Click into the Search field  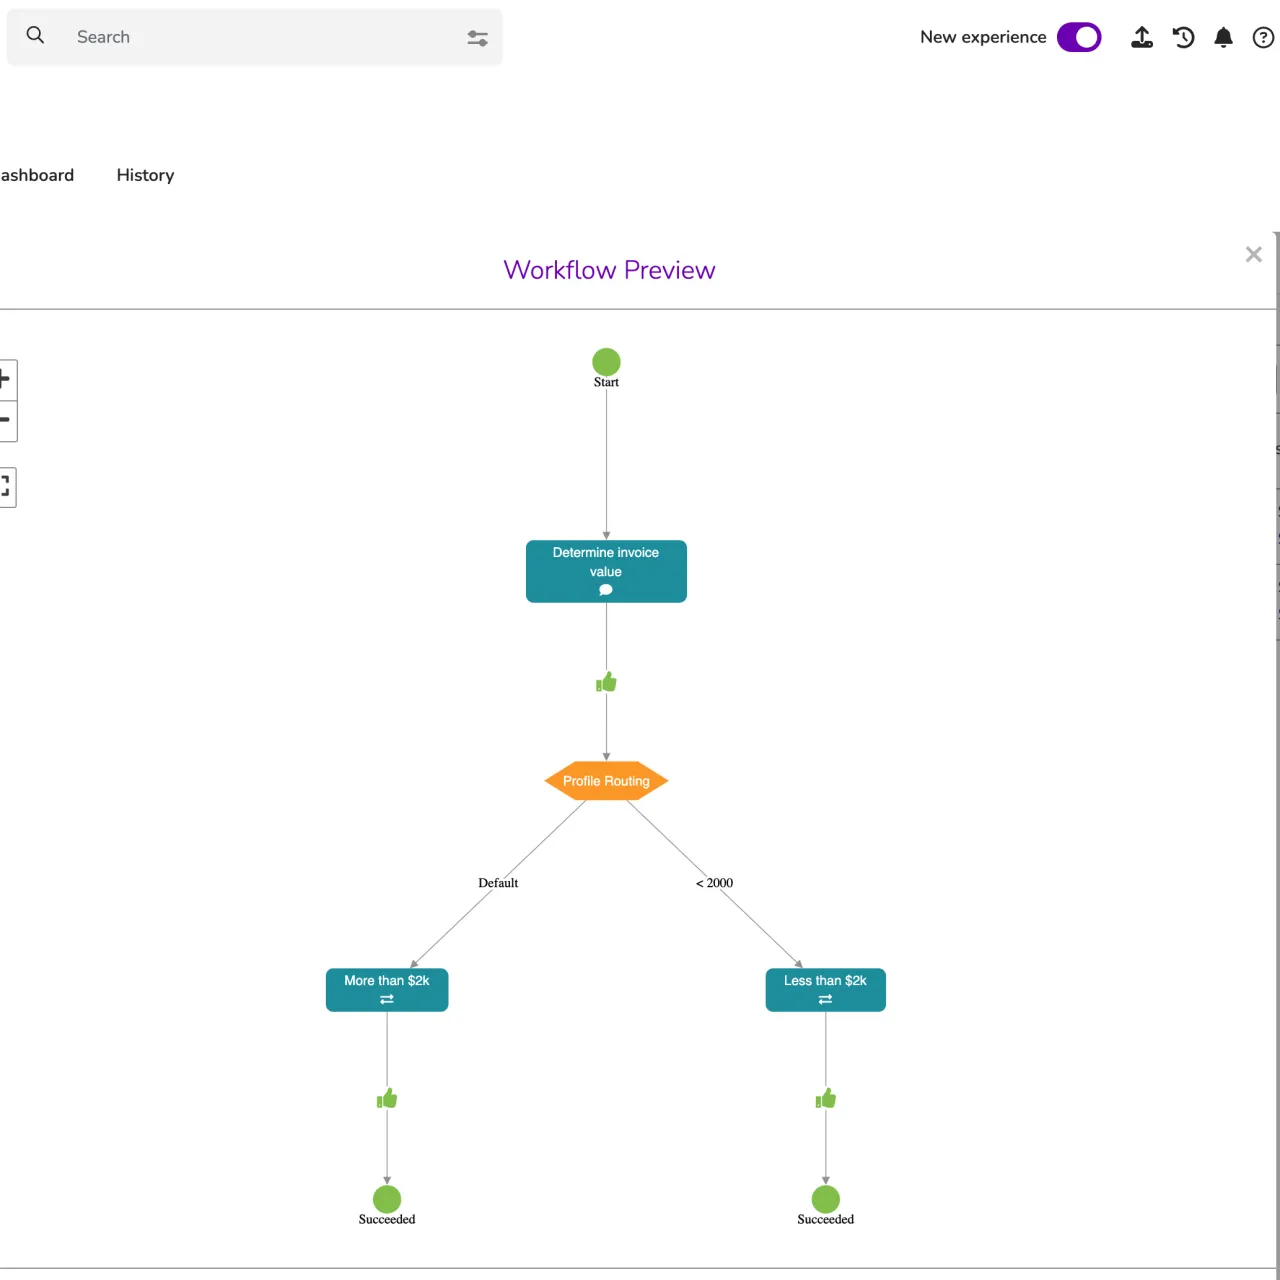coord(255,37)
